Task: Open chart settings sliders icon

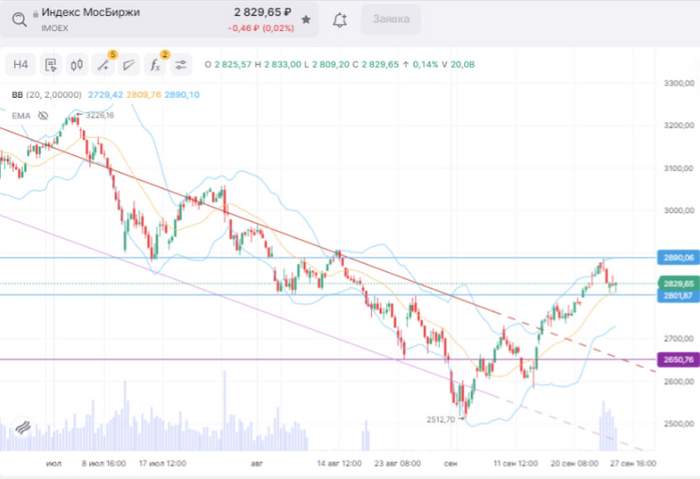Action: [181, 65]
